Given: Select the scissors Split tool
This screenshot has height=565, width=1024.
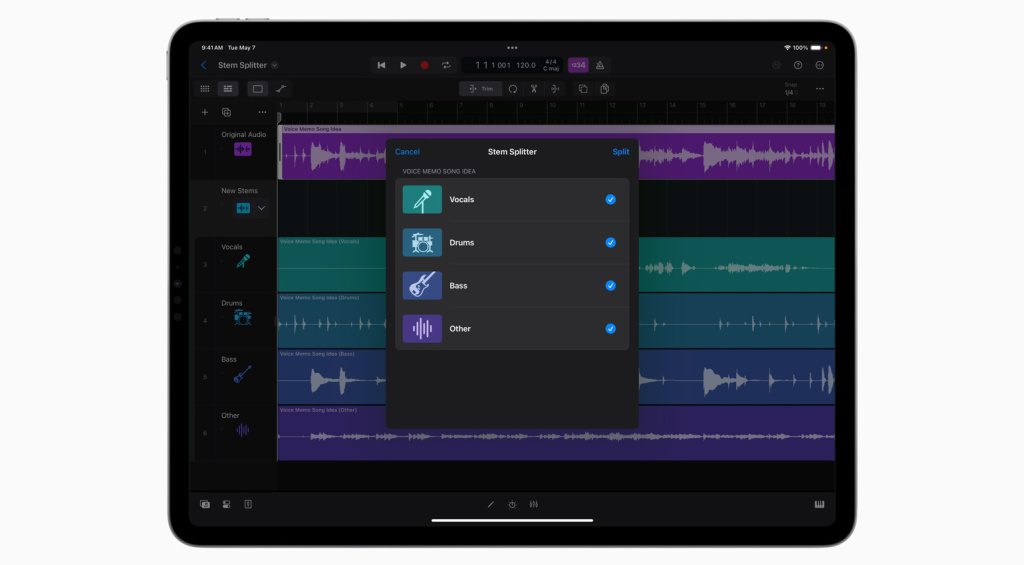Looking at the screenshot, I should click(534, 89).
